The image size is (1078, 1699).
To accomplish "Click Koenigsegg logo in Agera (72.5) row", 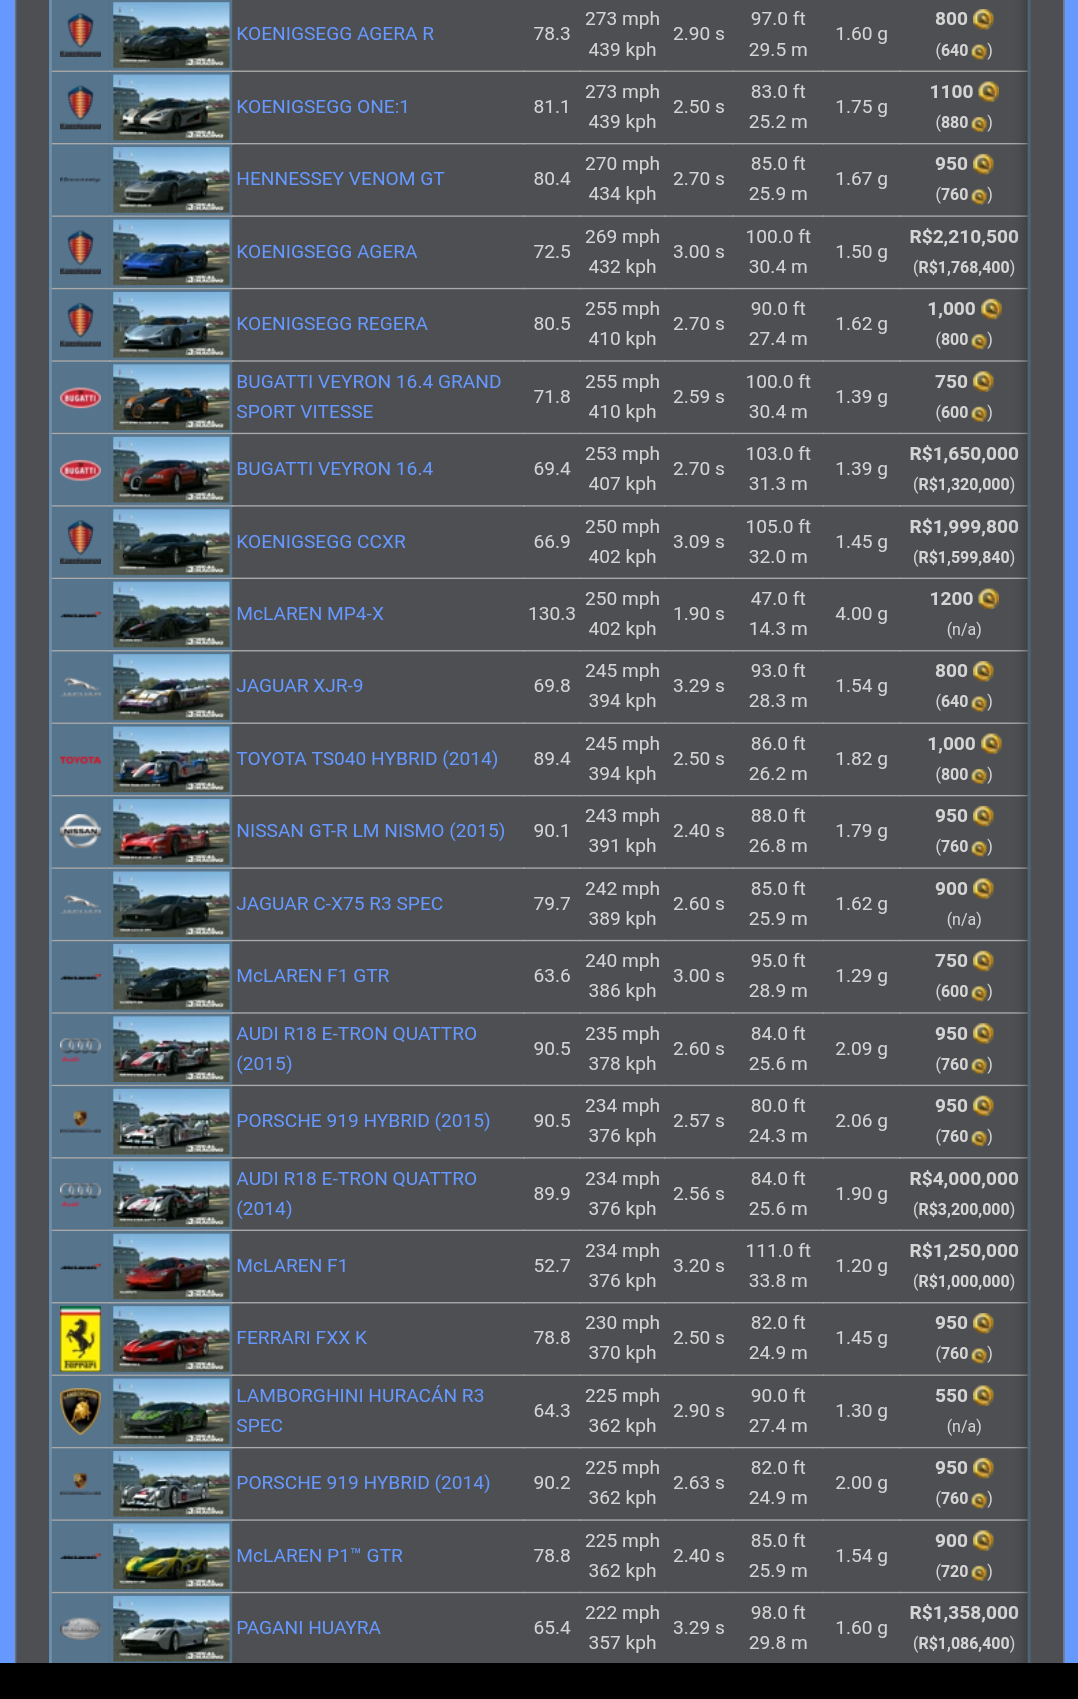I will [x=81, y=252].
